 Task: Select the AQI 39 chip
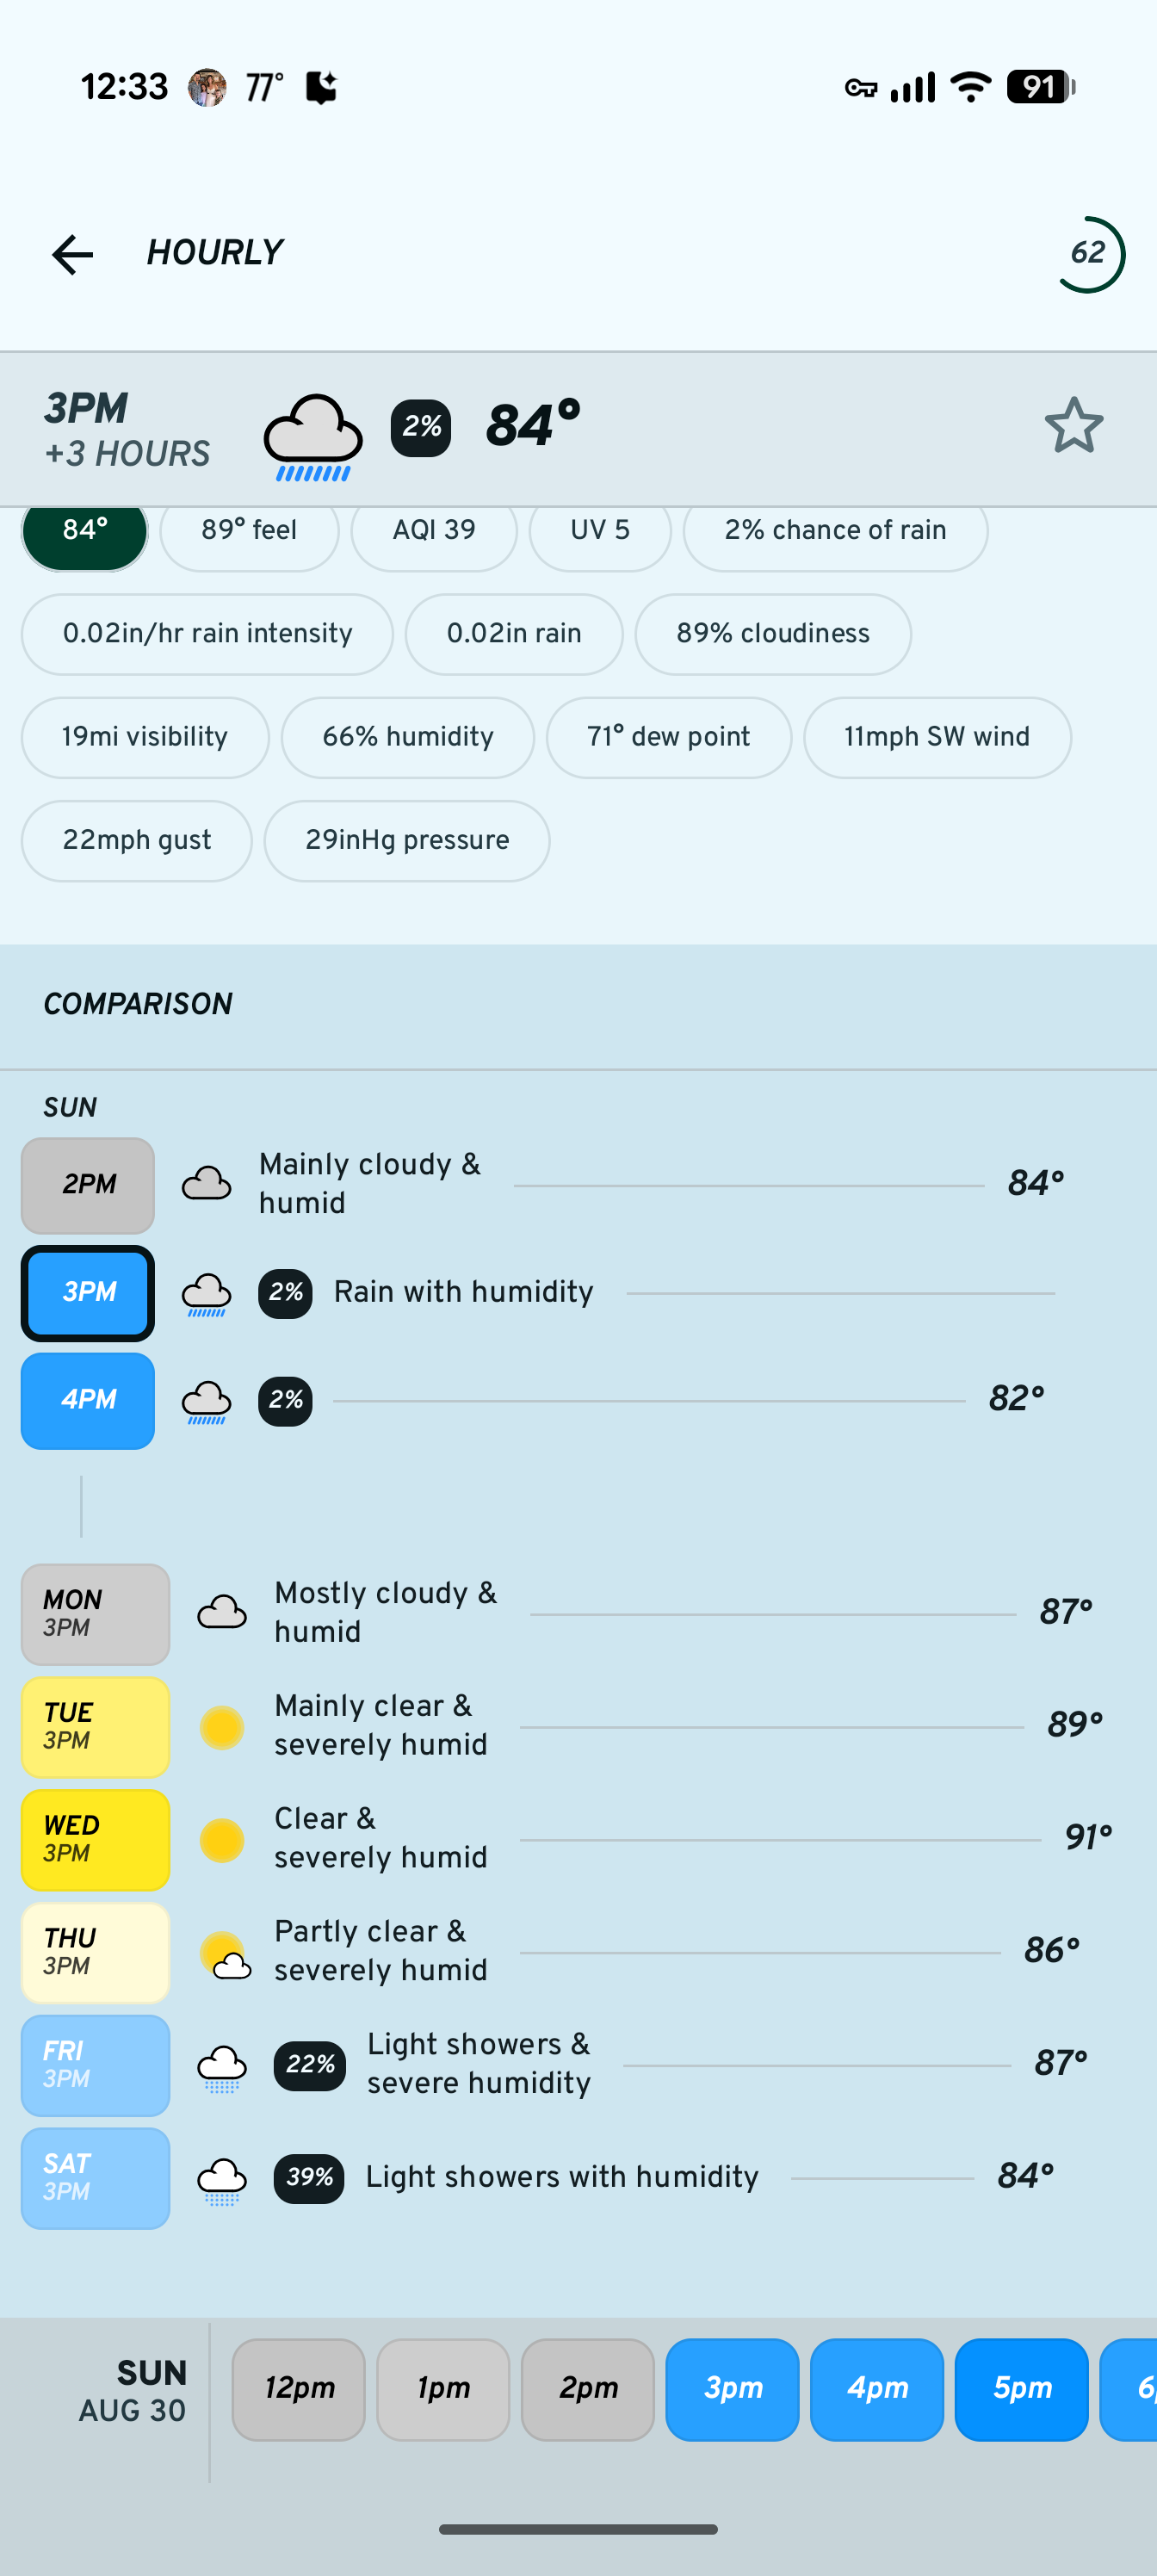click(434, 531)
